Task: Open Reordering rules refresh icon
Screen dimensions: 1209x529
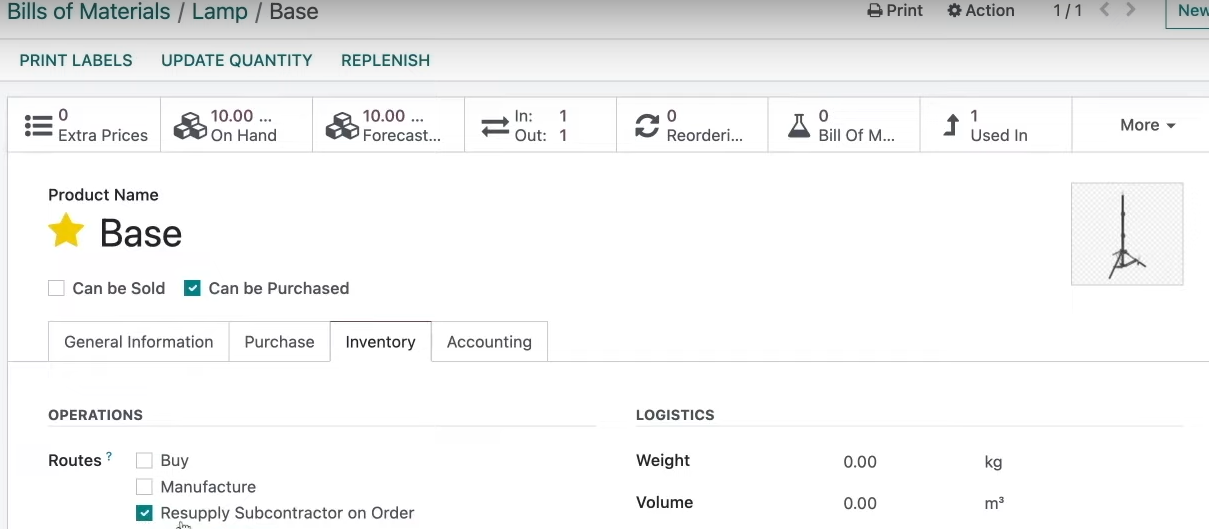Action: [647, 126]
